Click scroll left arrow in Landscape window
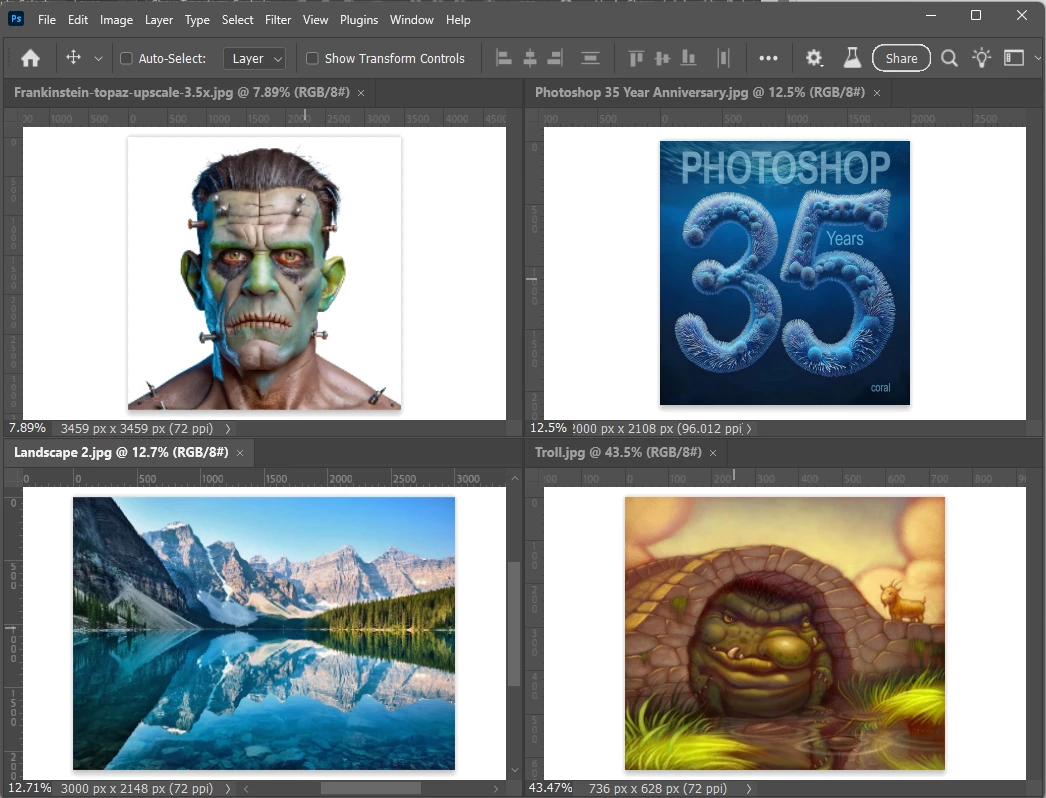Image resolution: width=1046 pixels, height=798 pixels. 246,789
